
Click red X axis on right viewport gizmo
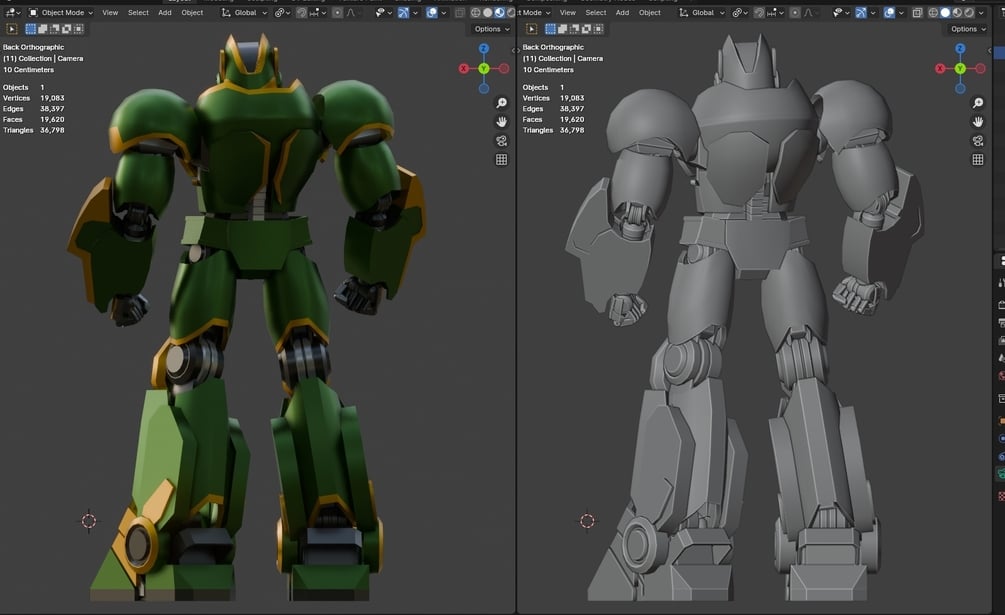point(940,68)
